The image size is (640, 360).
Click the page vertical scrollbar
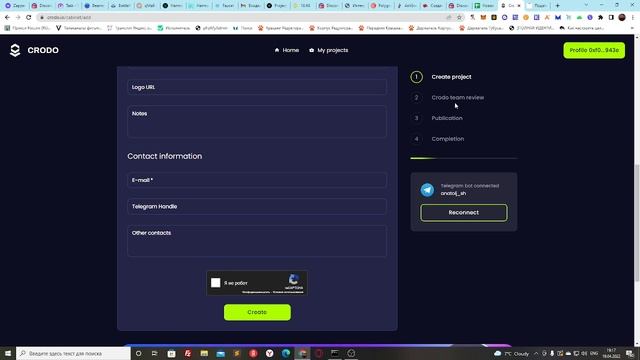point(637,222)
